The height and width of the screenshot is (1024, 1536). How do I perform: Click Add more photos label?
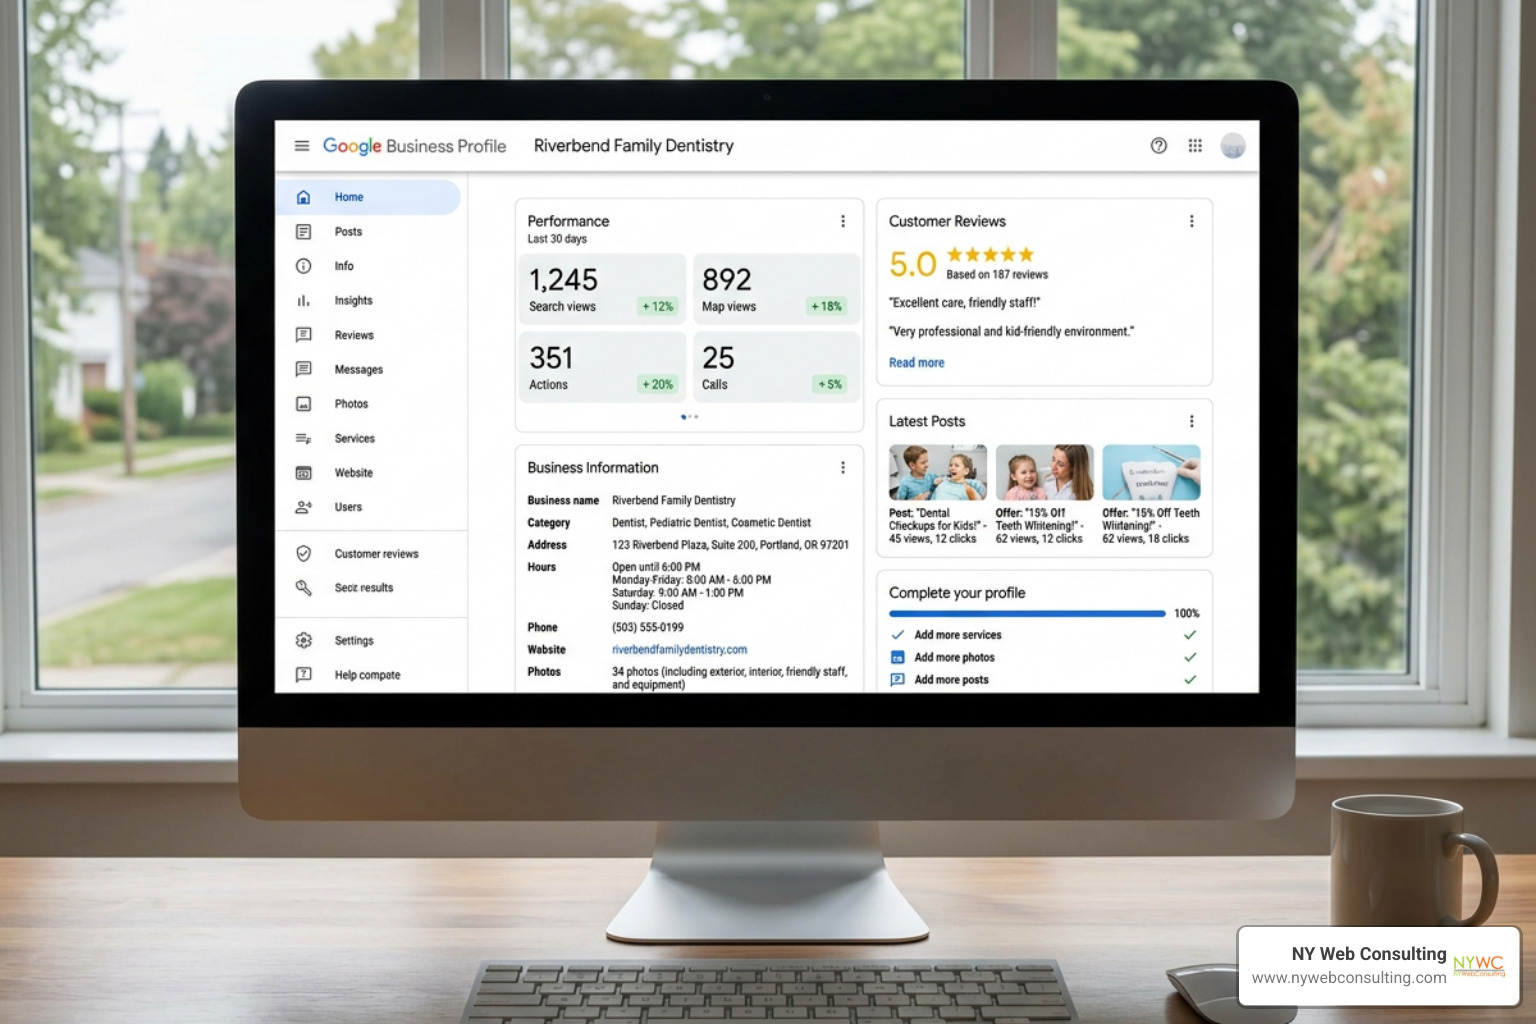click(x=954, y=657)
